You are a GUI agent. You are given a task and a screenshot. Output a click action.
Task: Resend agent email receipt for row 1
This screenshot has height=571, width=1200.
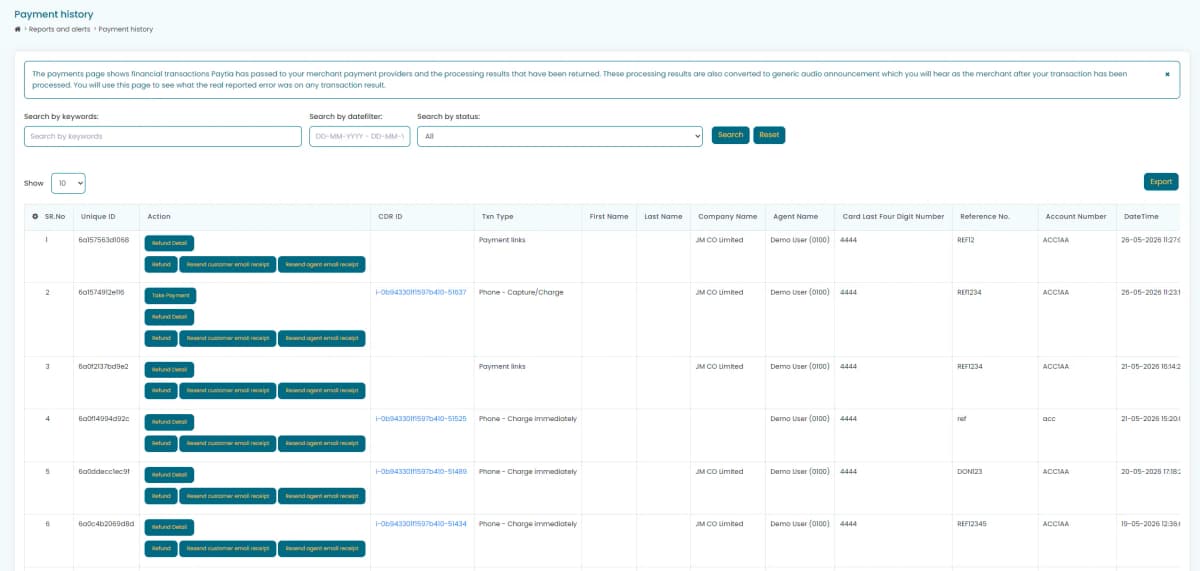[x=322, y=265]
